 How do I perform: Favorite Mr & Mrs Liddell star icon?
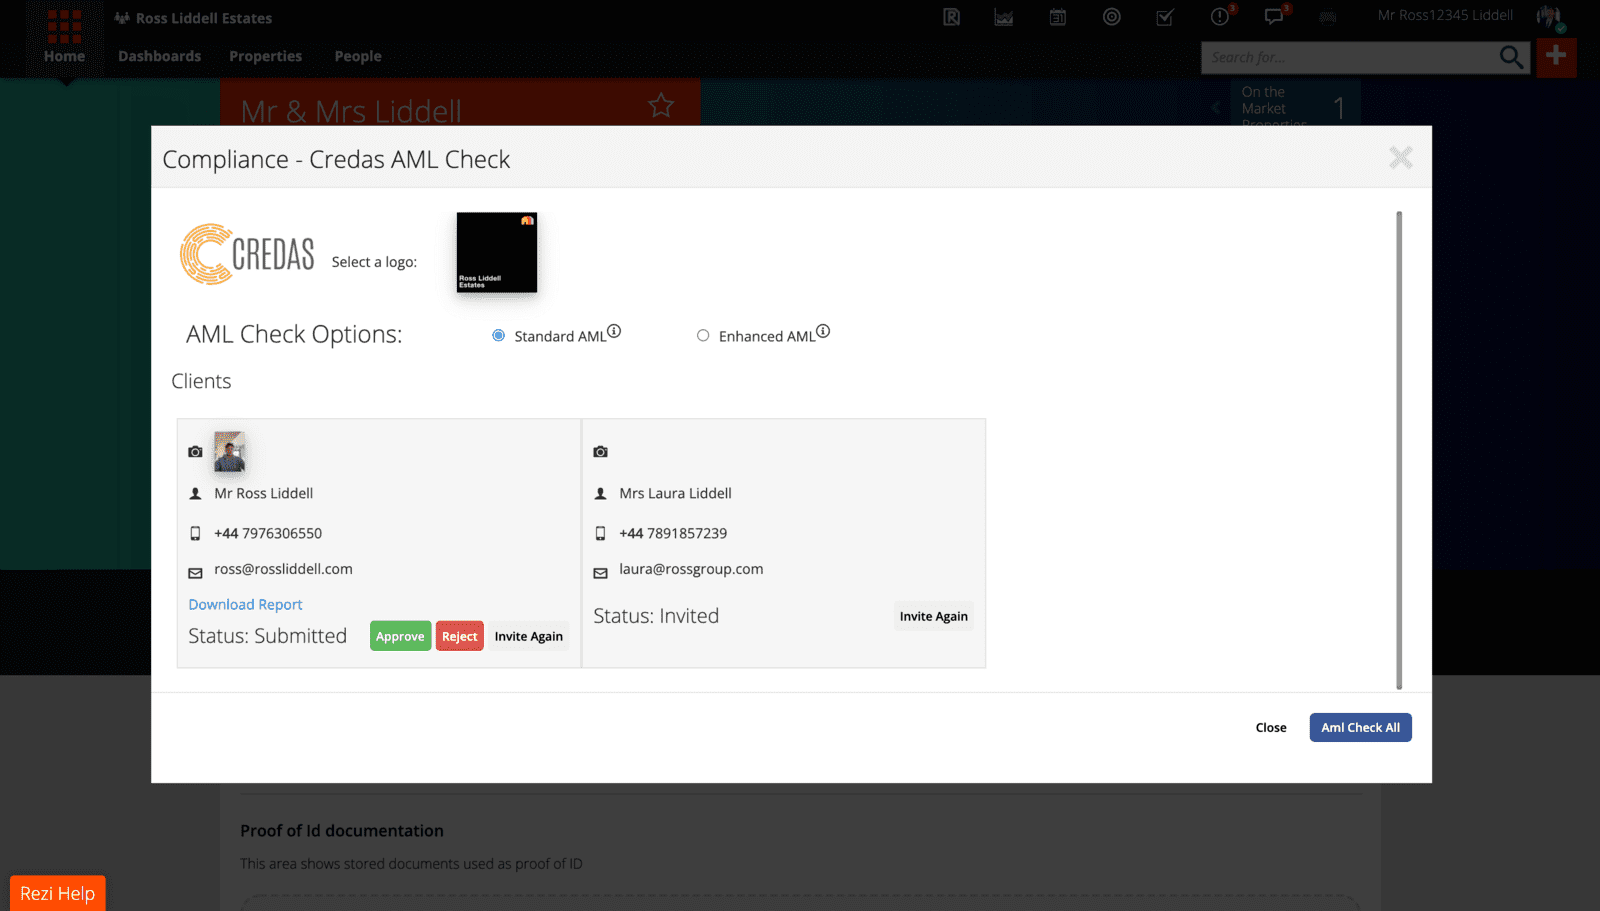point(661,105)
